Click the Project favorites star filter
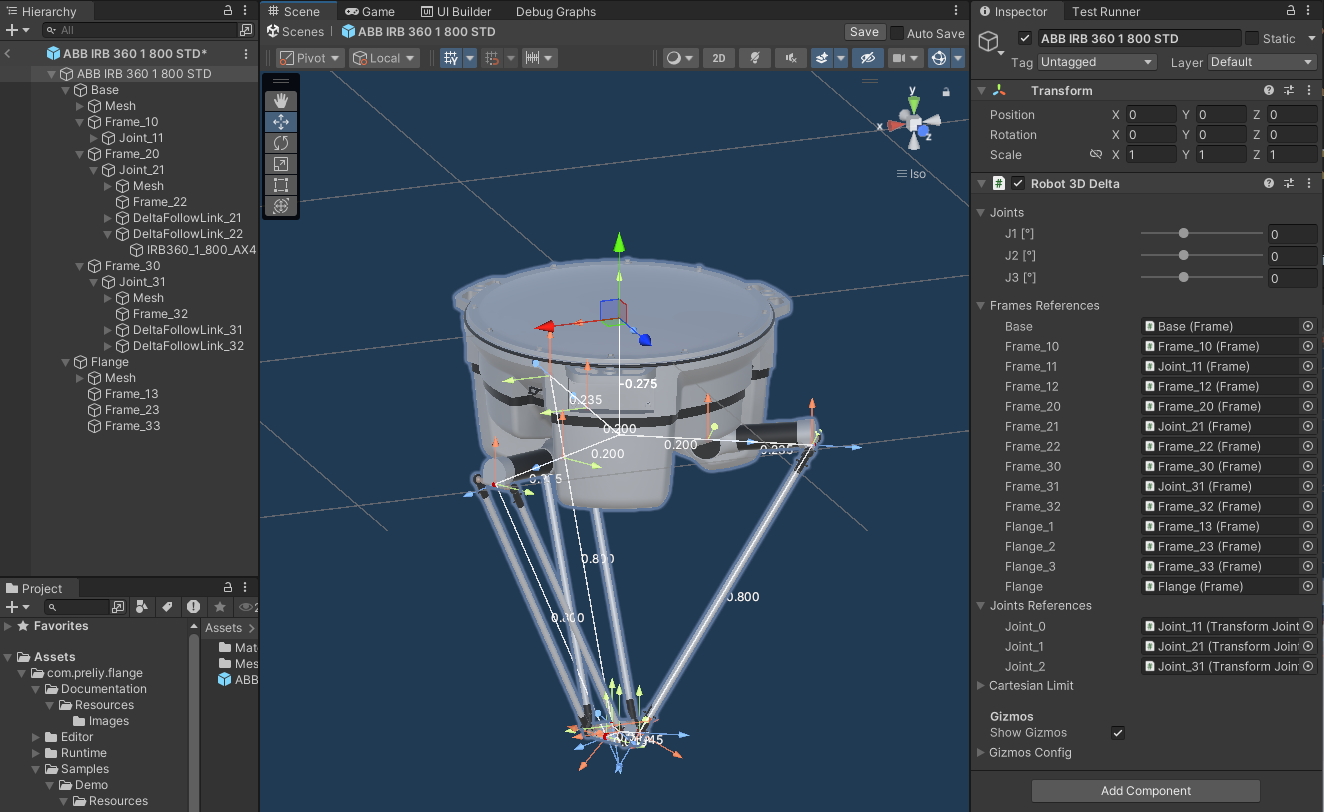The image size is (1324, 812). tap(219, 606)
